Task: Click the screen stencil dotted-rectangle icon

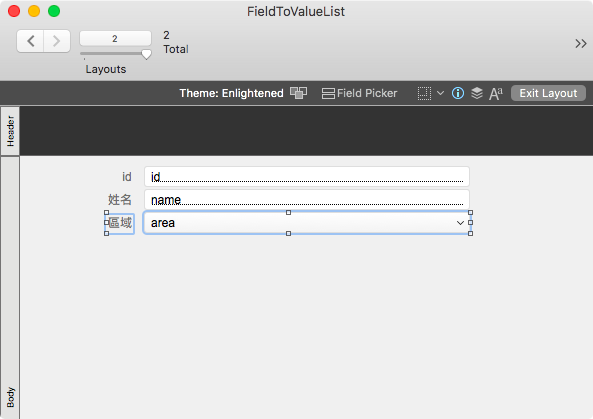Action: [424, 93]
